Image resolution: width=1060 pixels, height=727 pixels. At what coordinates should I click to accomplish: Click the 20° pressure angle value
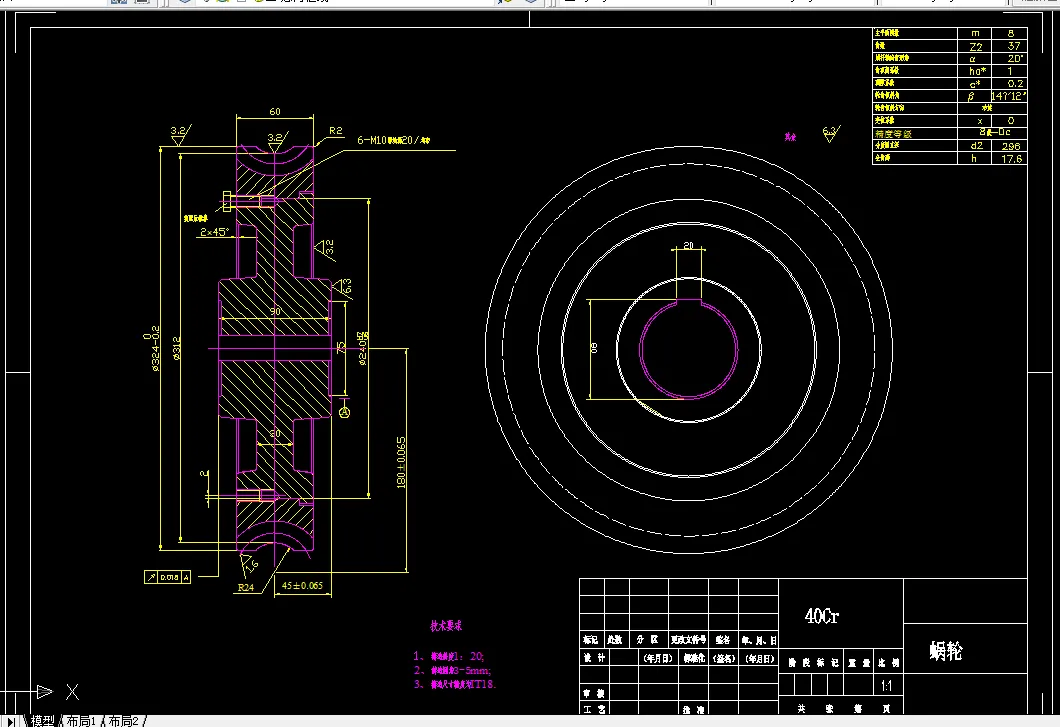coord(1013,58)
